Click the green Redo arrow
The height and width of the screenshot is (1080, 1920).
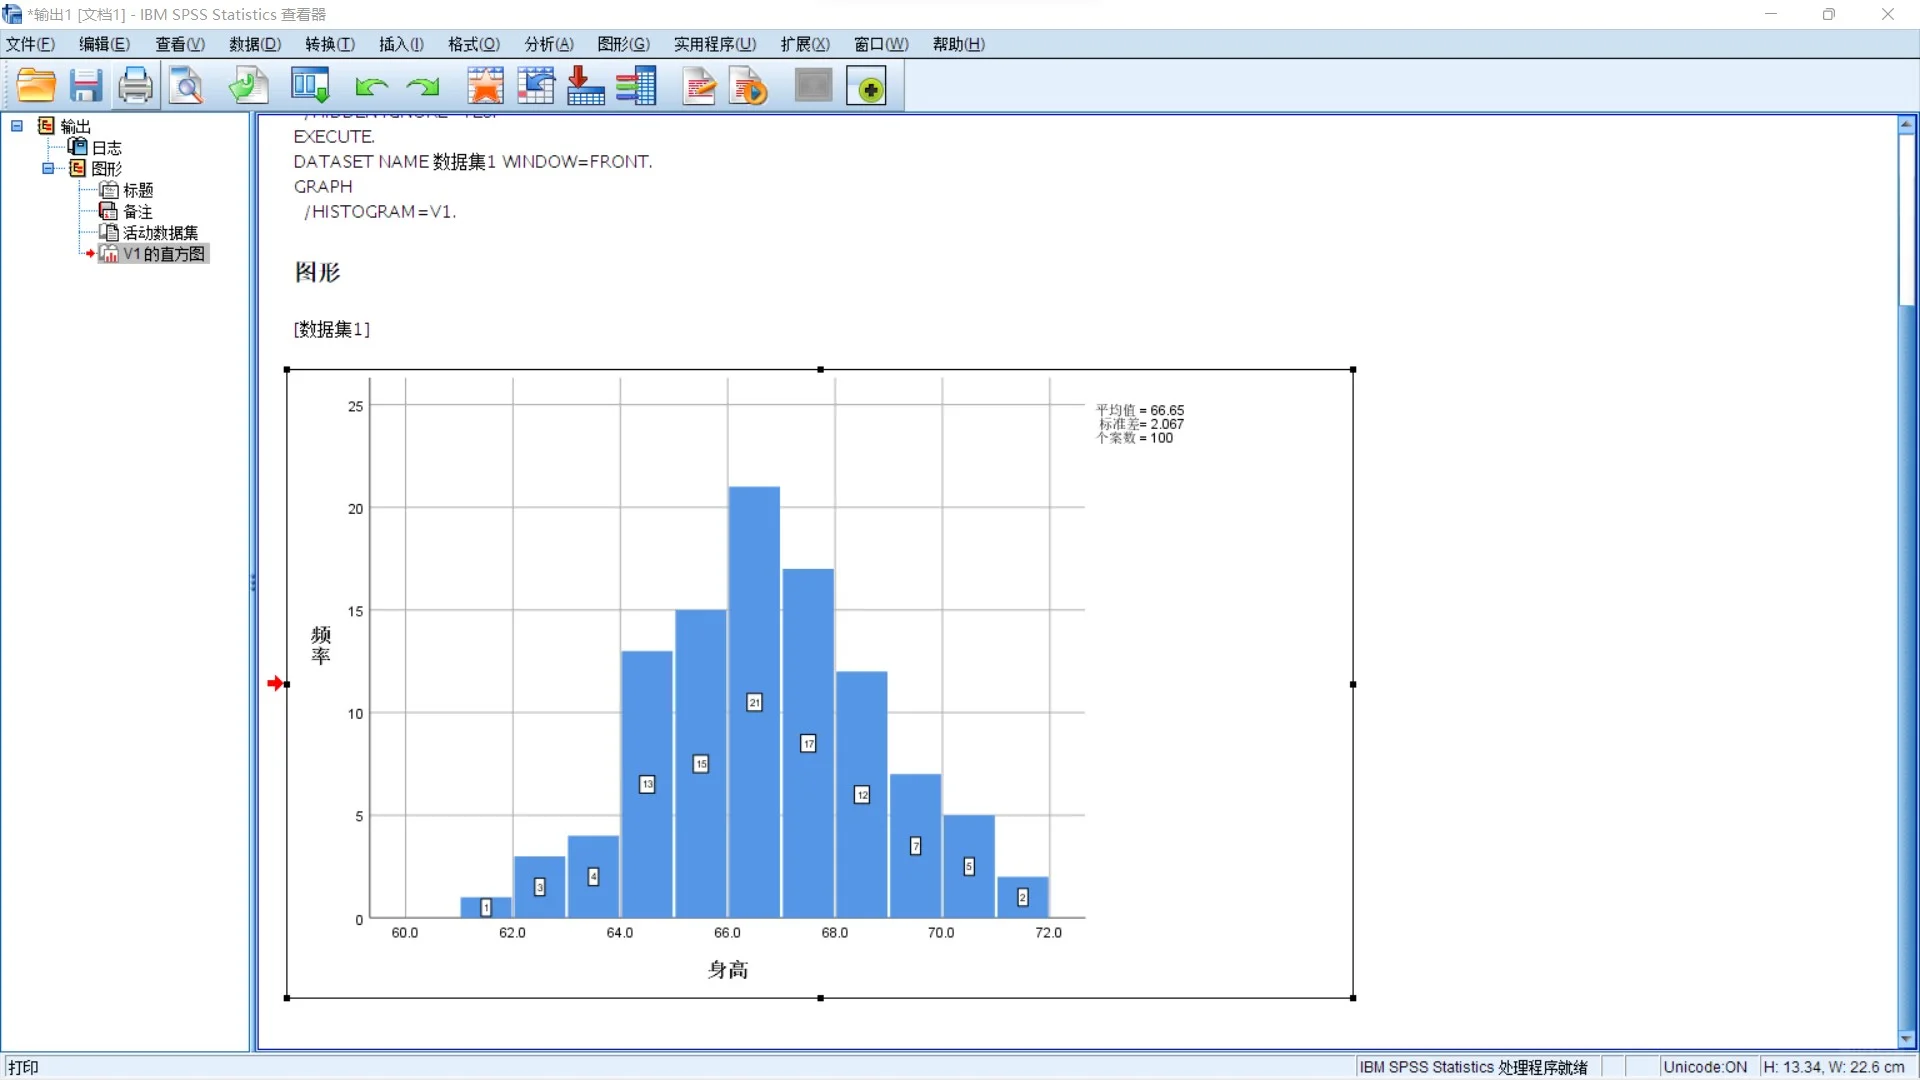(423, 87)
